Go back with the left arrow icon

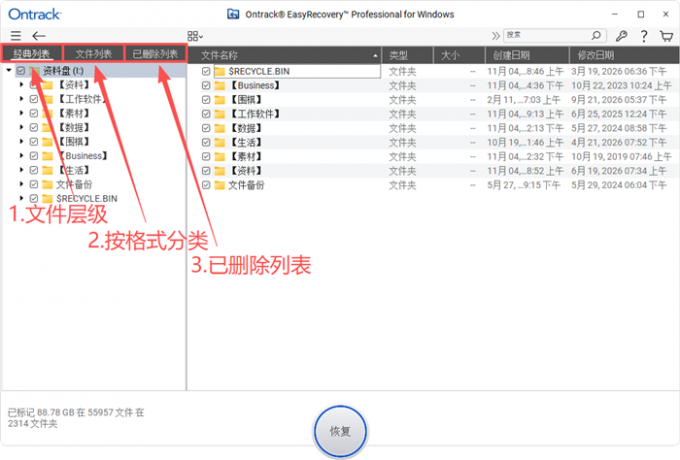(39, 36)
